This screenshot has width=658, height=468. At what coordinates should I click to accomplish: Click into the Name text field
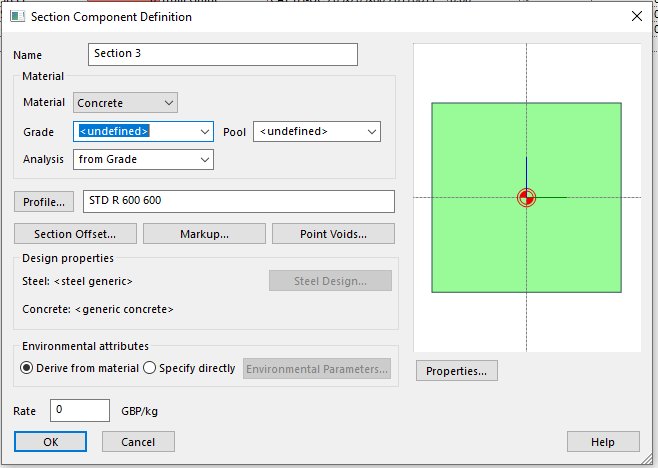[222, 54]
